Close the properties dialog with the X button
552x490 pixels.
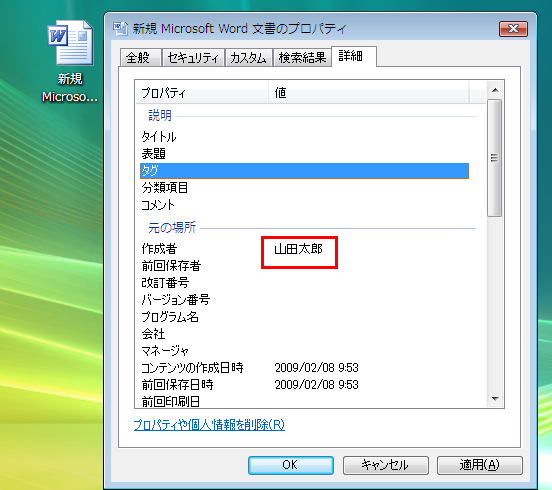513,29
